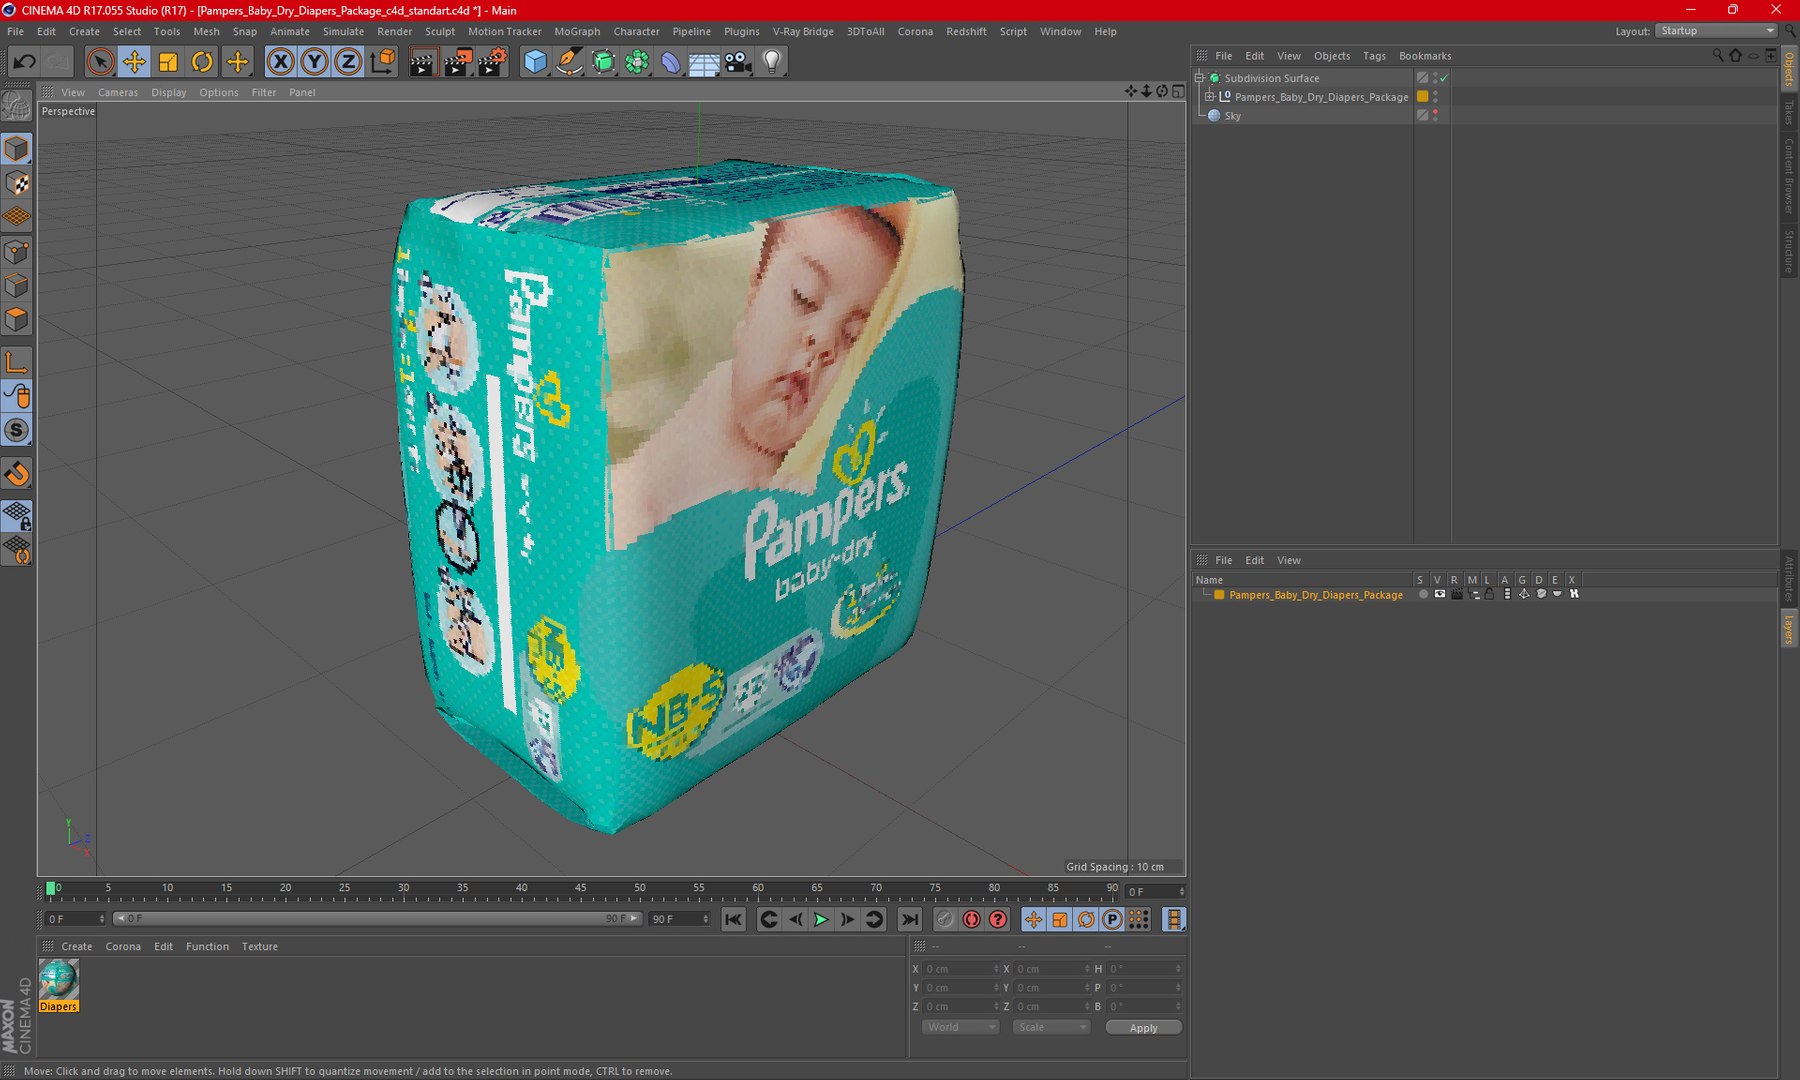
Task: Add a Floor environment object
Action: tap(704, 62)
